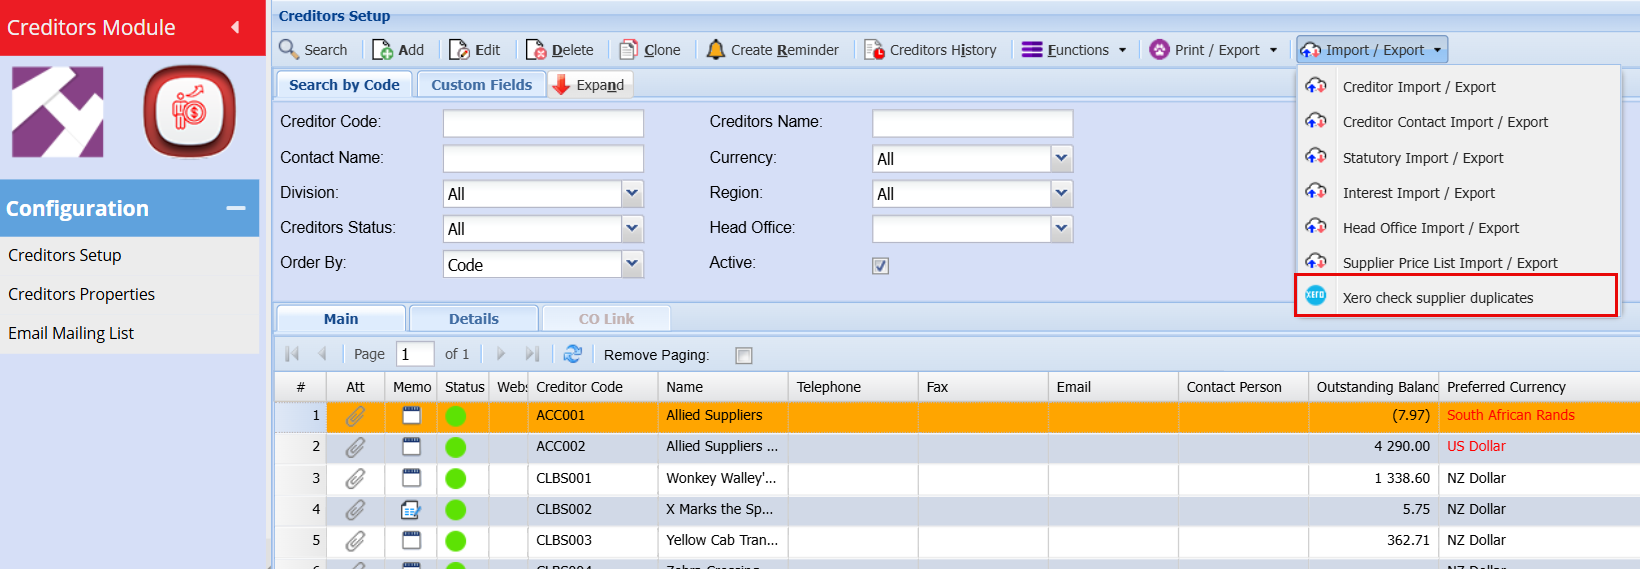Click the refresh icon in paging bar
The image size is (1640, 569).
pyautogui.click(x=572, y=354)
